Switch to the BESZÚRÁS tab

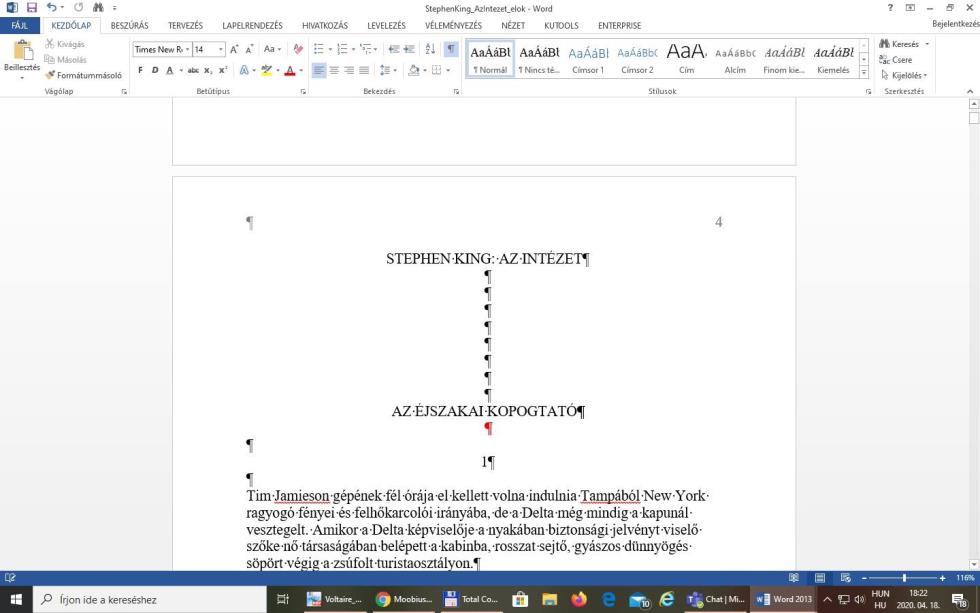[129, 26]
